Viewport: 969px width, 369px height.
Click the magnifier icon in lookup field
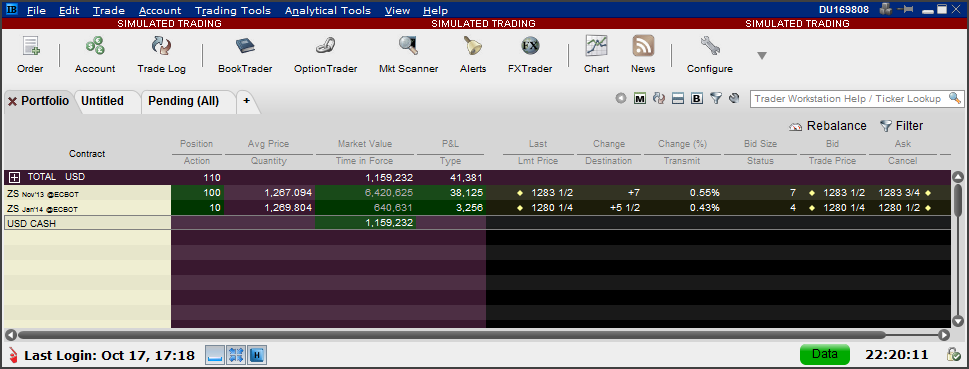(955, 98)
